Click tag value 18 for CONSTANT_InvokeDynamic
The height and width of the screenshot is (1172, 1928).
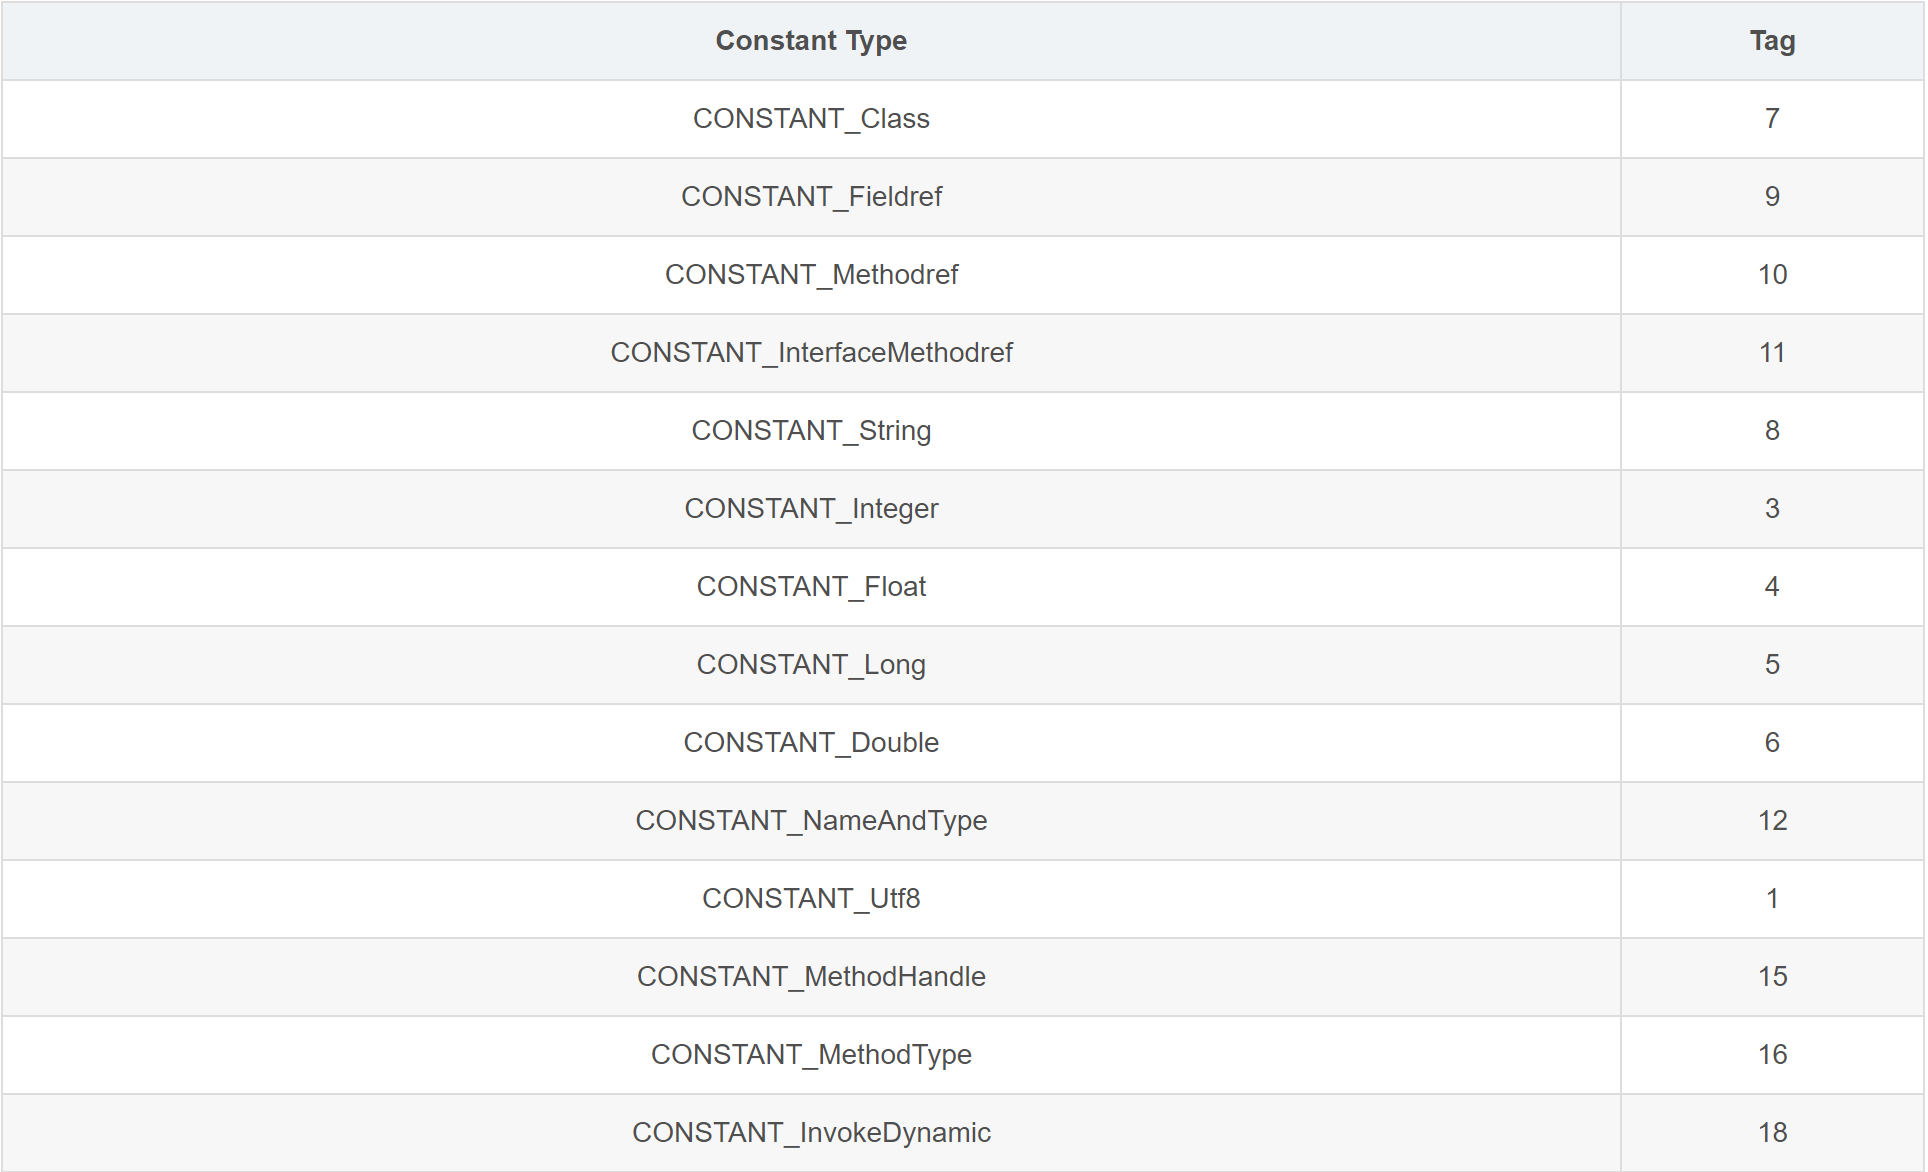point(1772,1133)
